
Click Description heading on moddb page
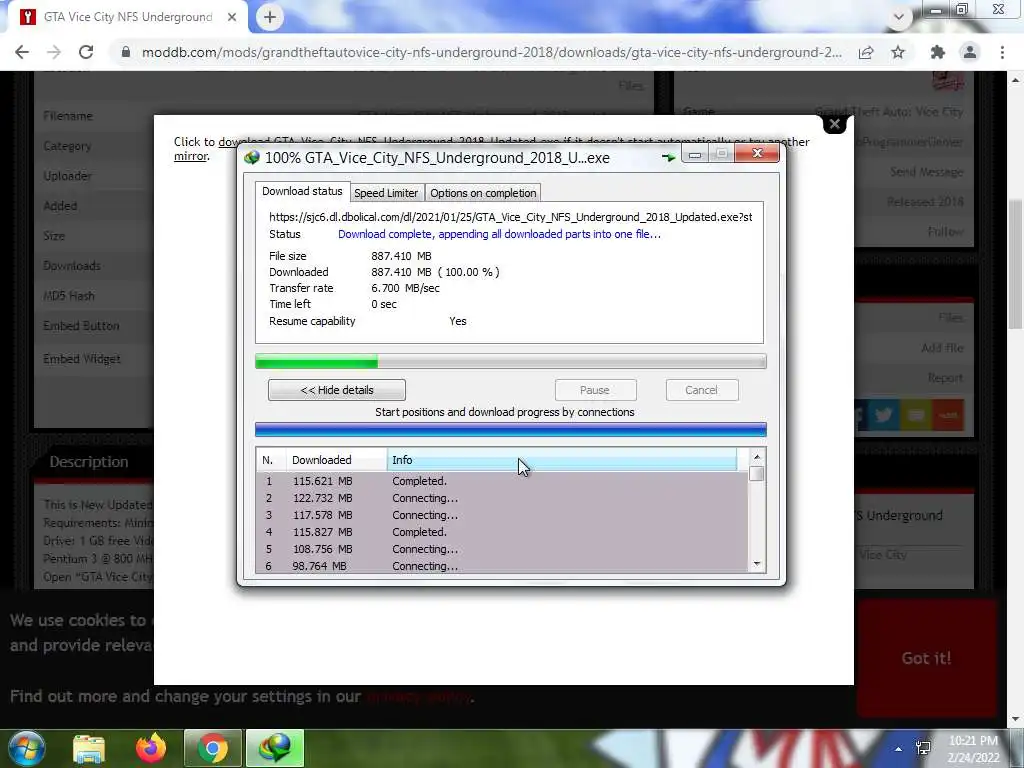coord(89,462)
